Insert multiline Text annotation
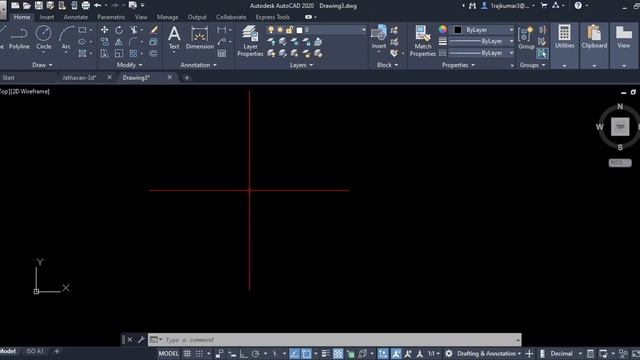 tap(174, 38)
